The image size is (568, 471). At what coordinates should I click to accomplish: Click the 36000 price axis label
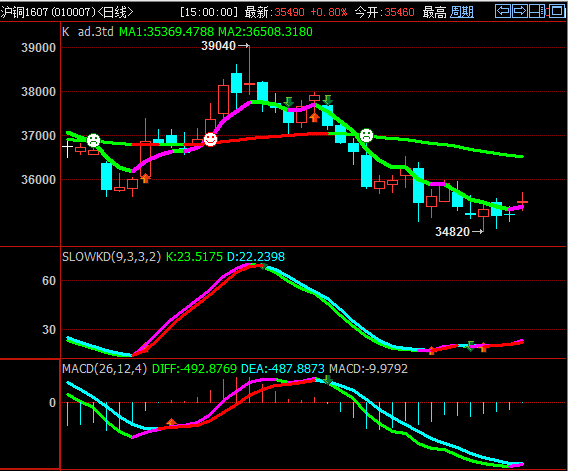tap(38, 180)
